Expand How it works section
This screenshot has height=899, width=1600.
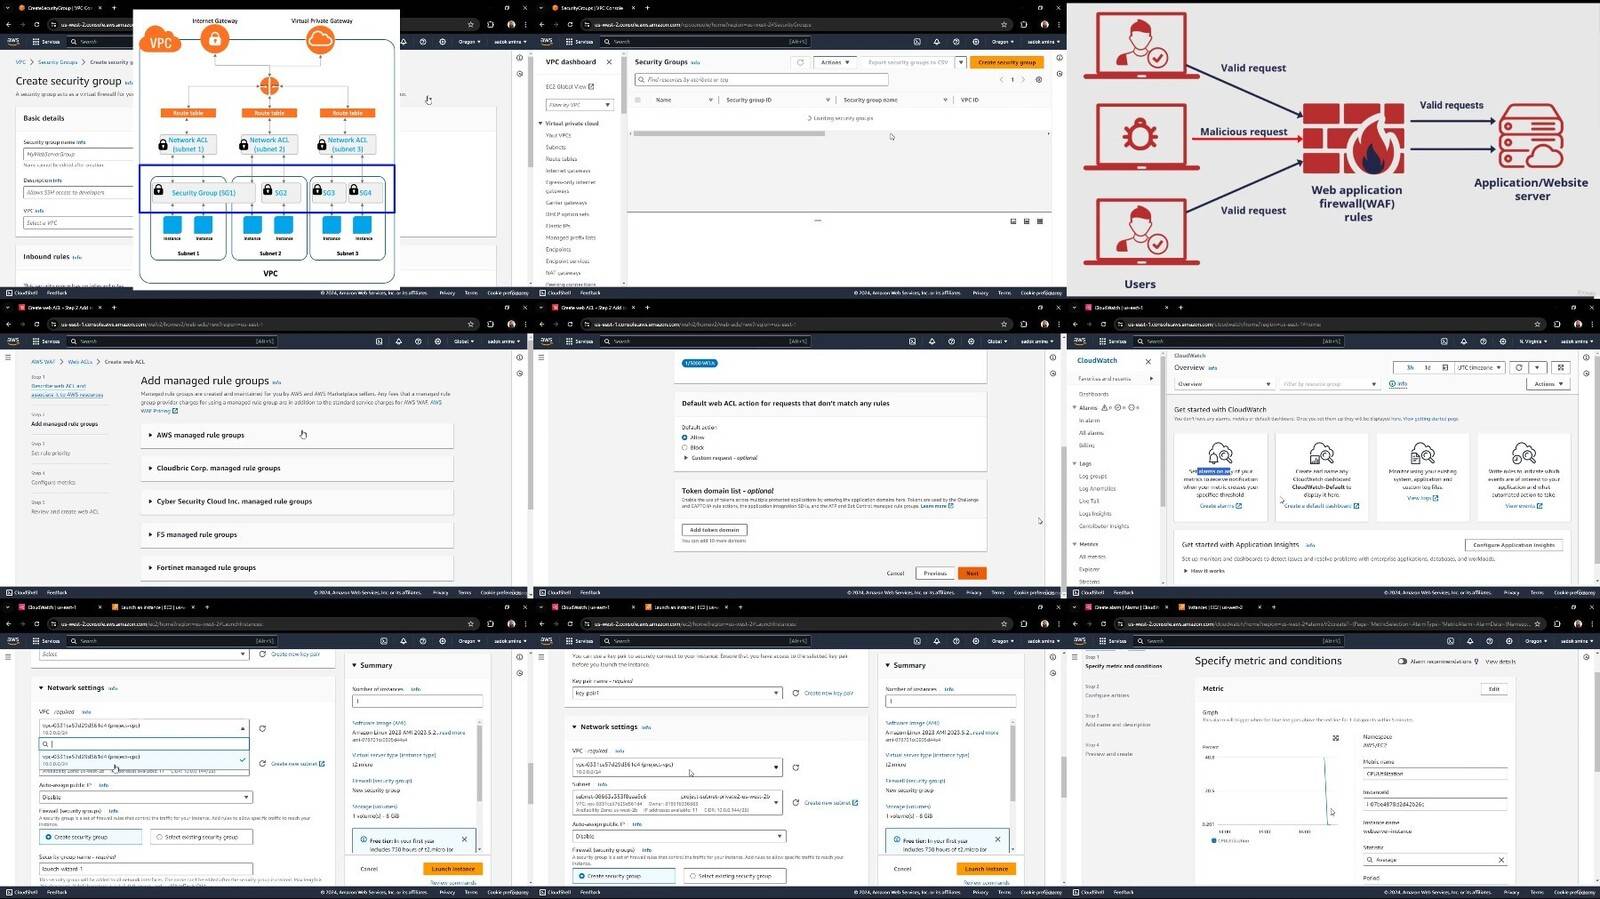[1205, 571]
